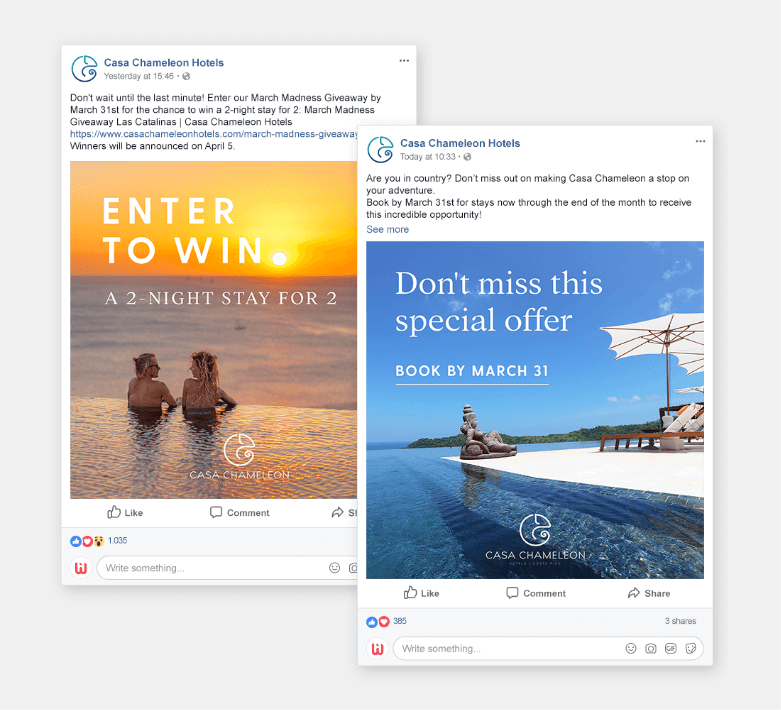Expand the post text with See more
Viewport: 781px width, 710px height.
(x=388, y=230)
